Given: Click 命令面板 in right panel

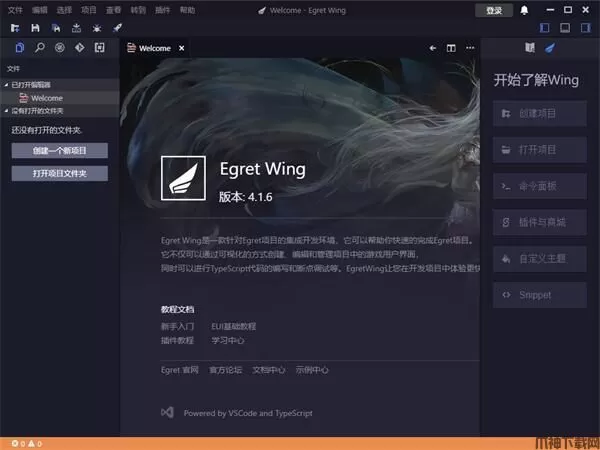Looking at the screenshot, I should [540, 186].
